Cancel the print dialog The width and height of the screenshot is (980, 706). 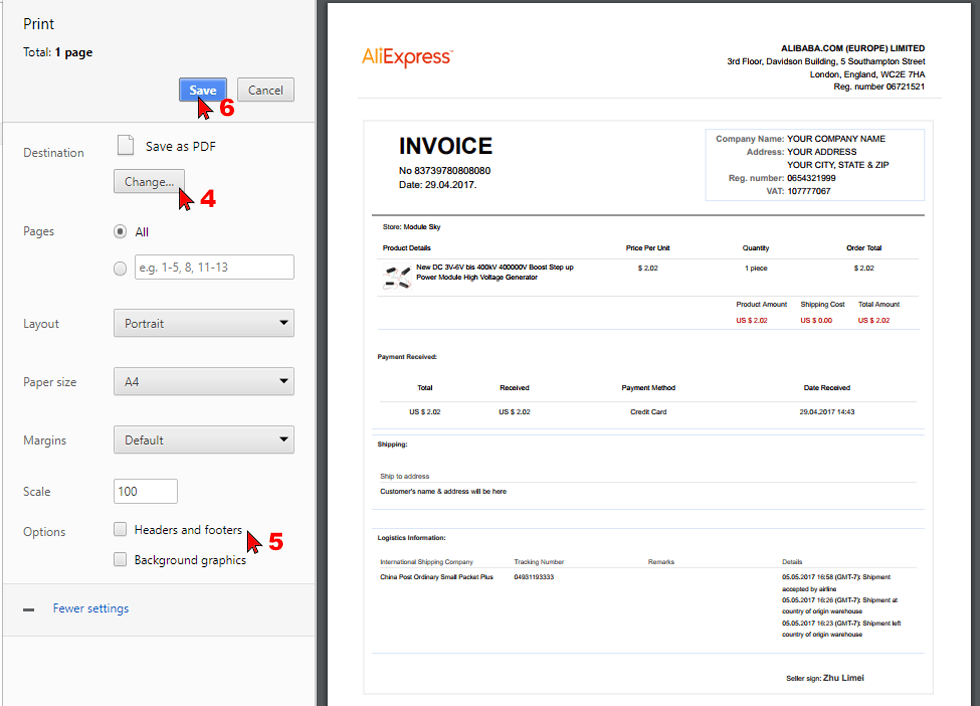click(x=266, y=90)
